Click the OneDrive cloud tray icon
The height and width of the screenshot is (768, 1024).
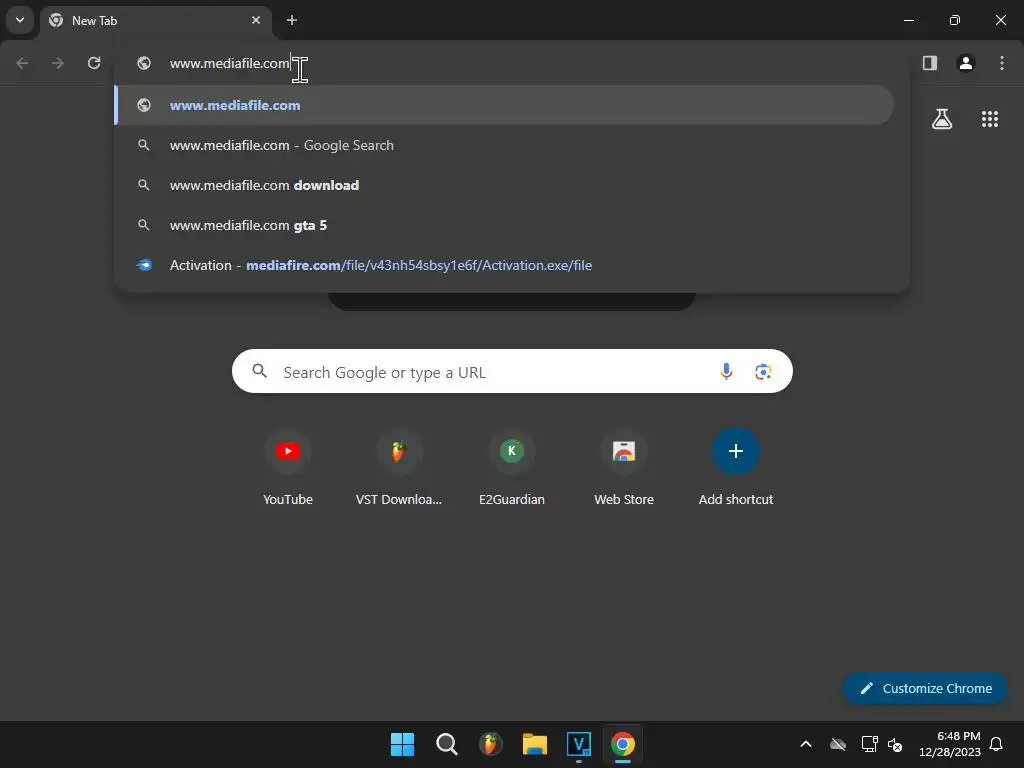[838, 744]
